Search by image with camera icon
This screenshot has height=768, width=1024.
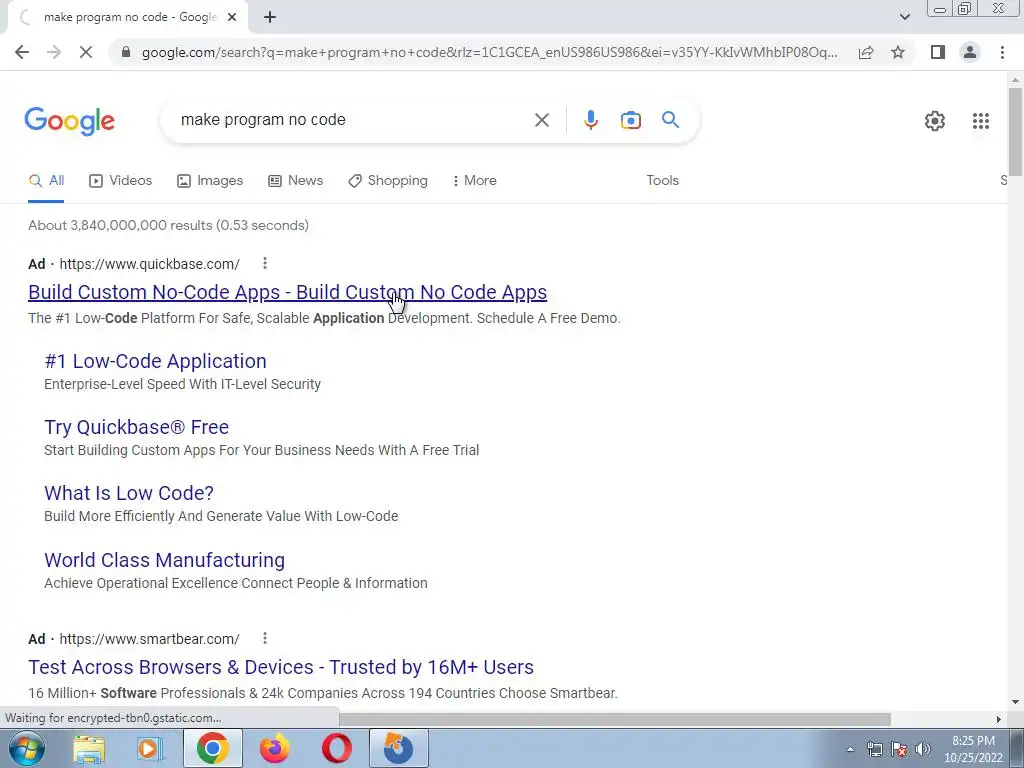coord(631,120)
